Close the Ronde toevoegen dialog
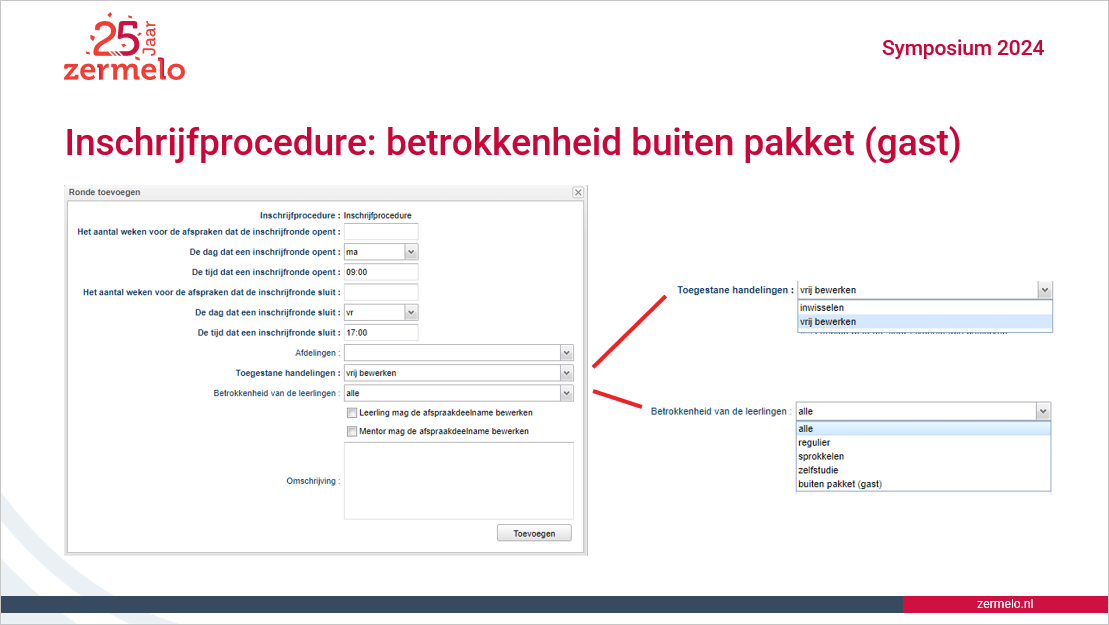The width and height of the screenshot is (1109, 625). click(x=578, y=192)
